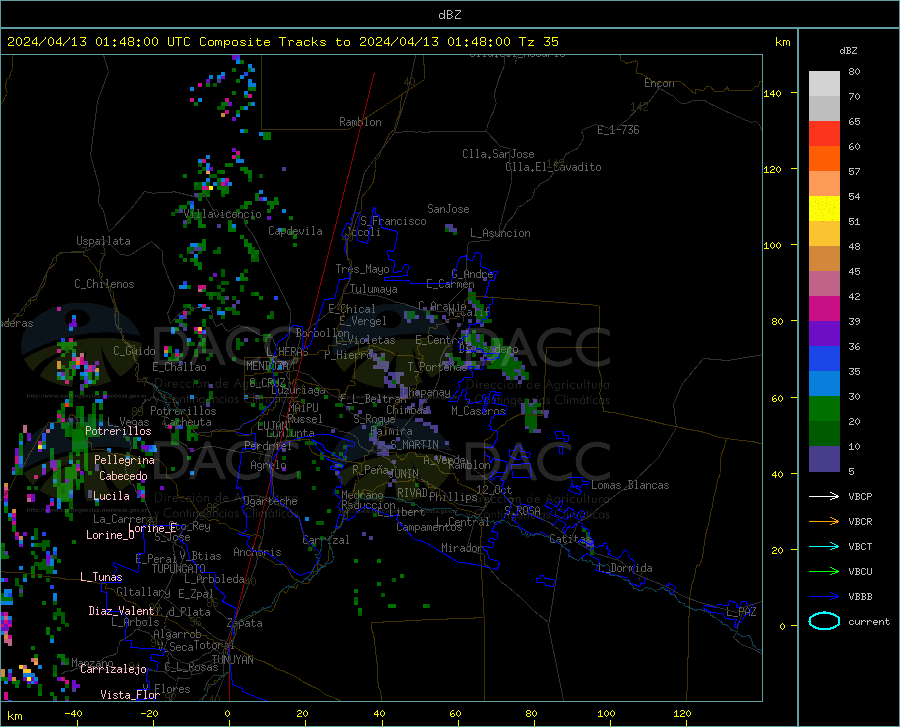Click the Ugarteche map label
Image resolution: width=900 pixels, height=727 pixels.
[270, 501]
